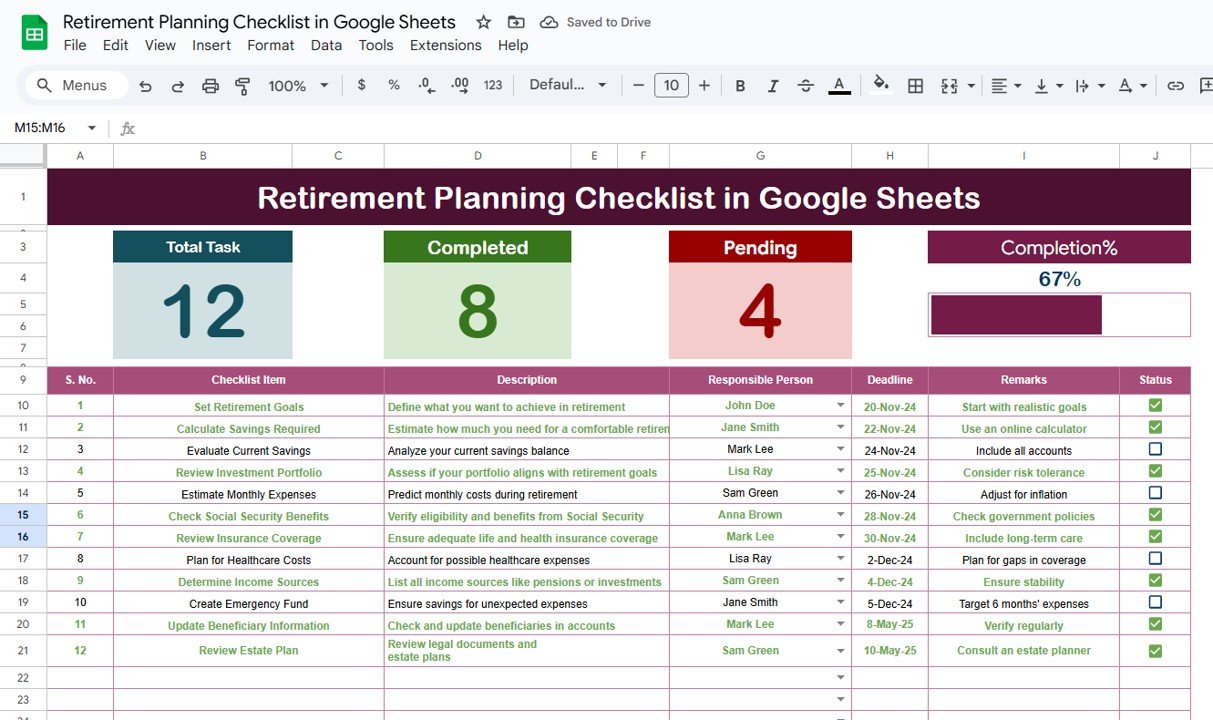This screenshot has width=1213, height=720.
Task: Open text rotation options
Action: pos(1132,86)
